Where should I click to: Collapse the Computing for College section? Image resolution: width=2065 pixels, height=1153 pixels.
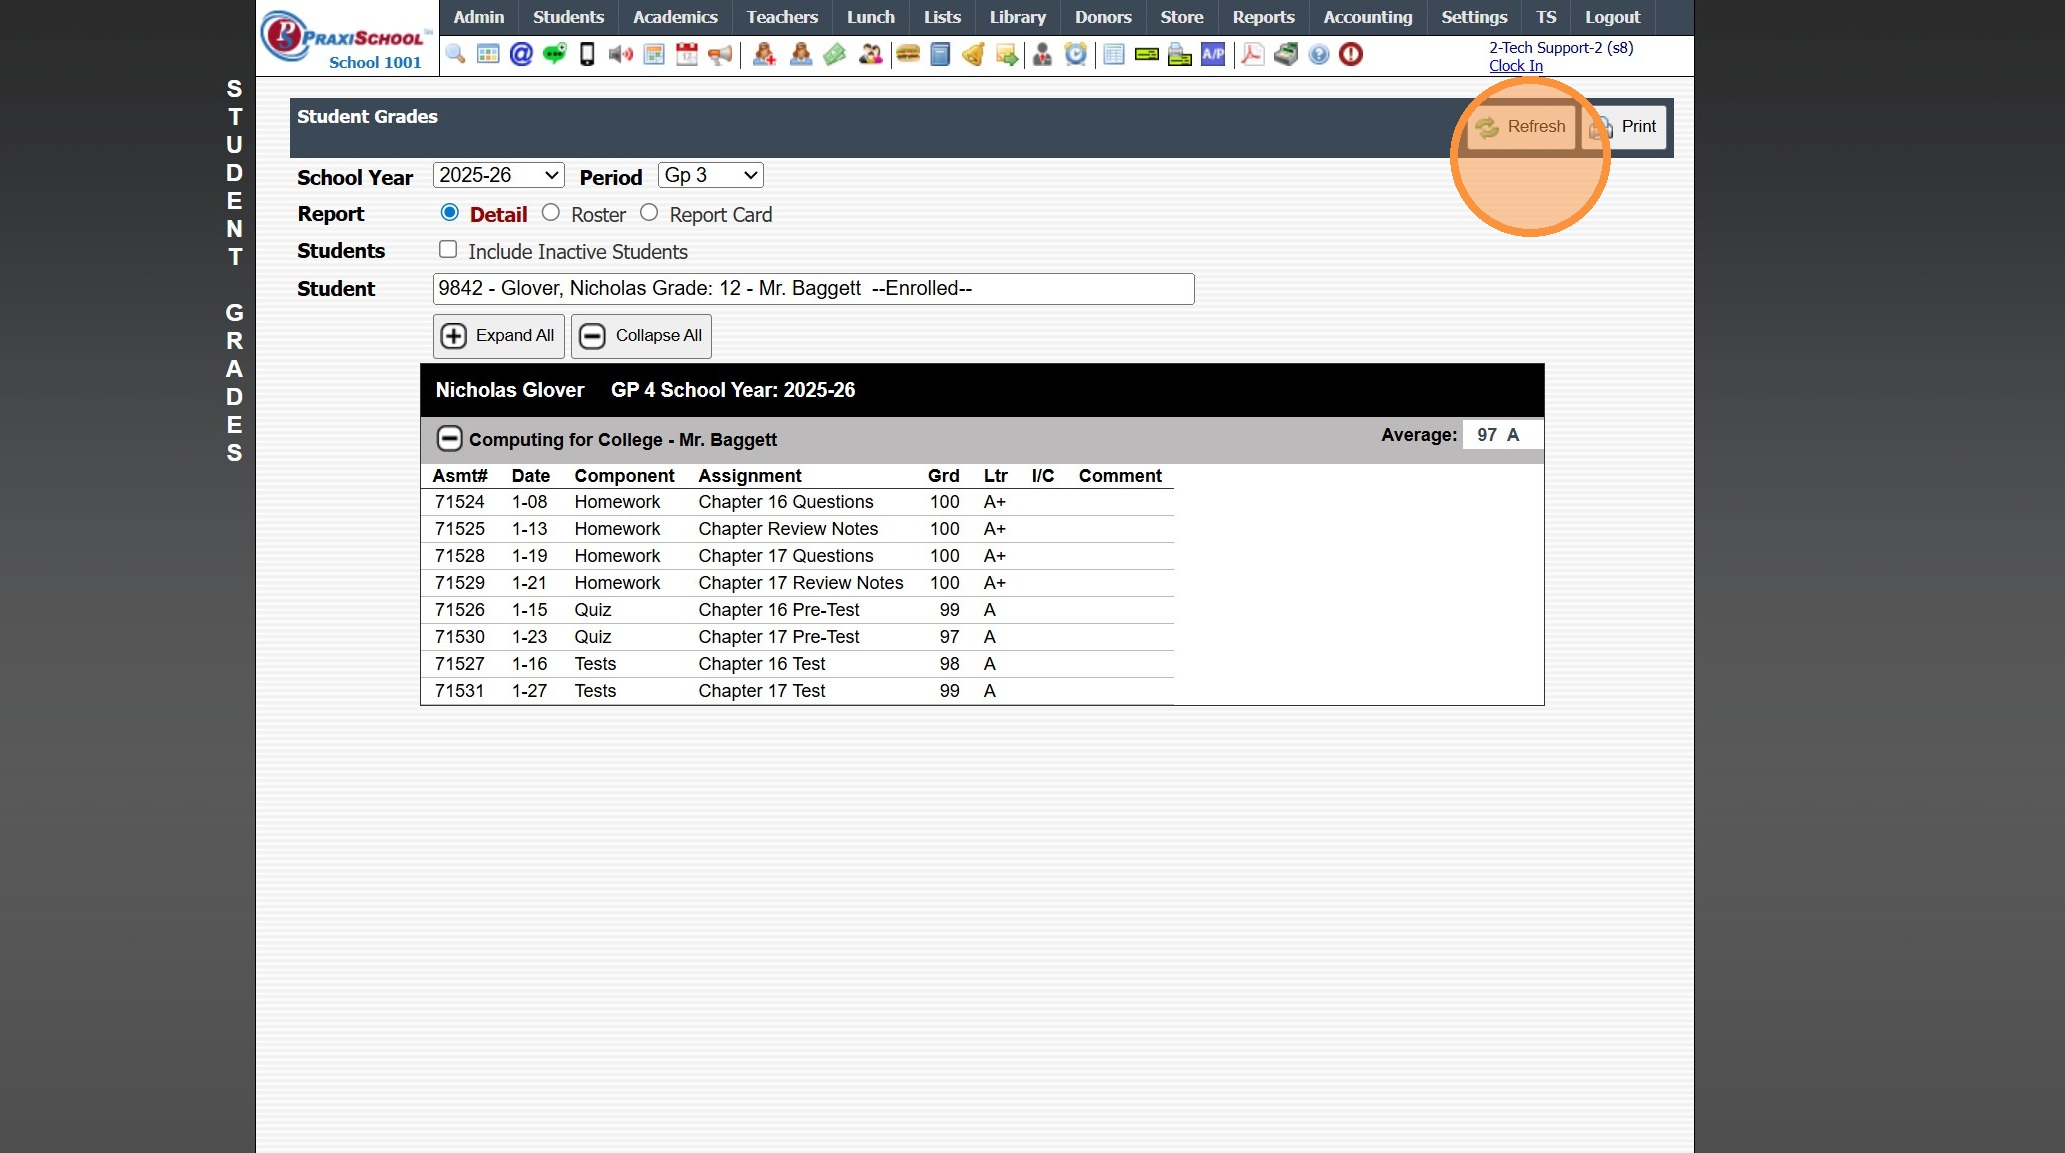click(450, 439)
